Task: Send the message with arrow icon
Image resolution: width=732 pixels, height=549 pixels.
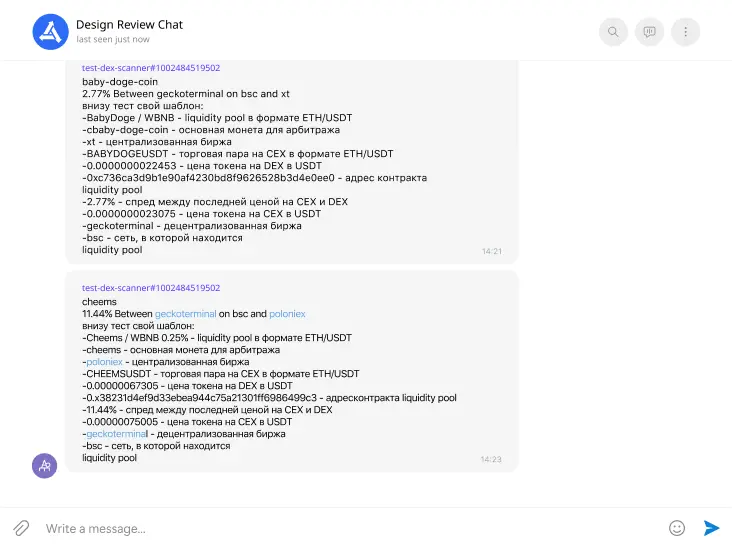Action: [x=711, y=528]
